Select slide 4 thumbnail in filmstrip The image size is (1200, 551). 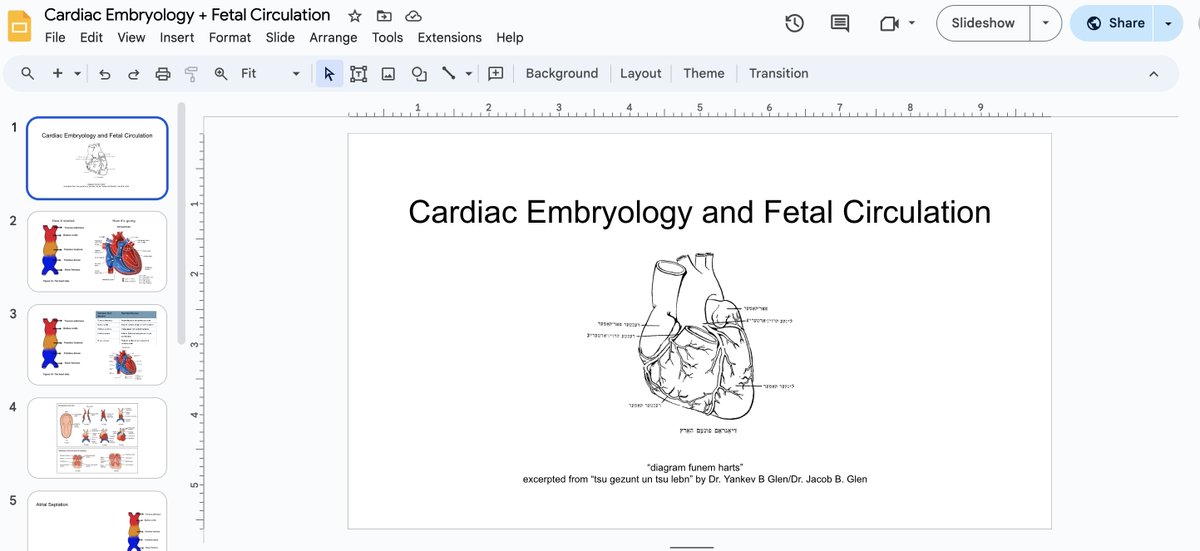(97, 438)
